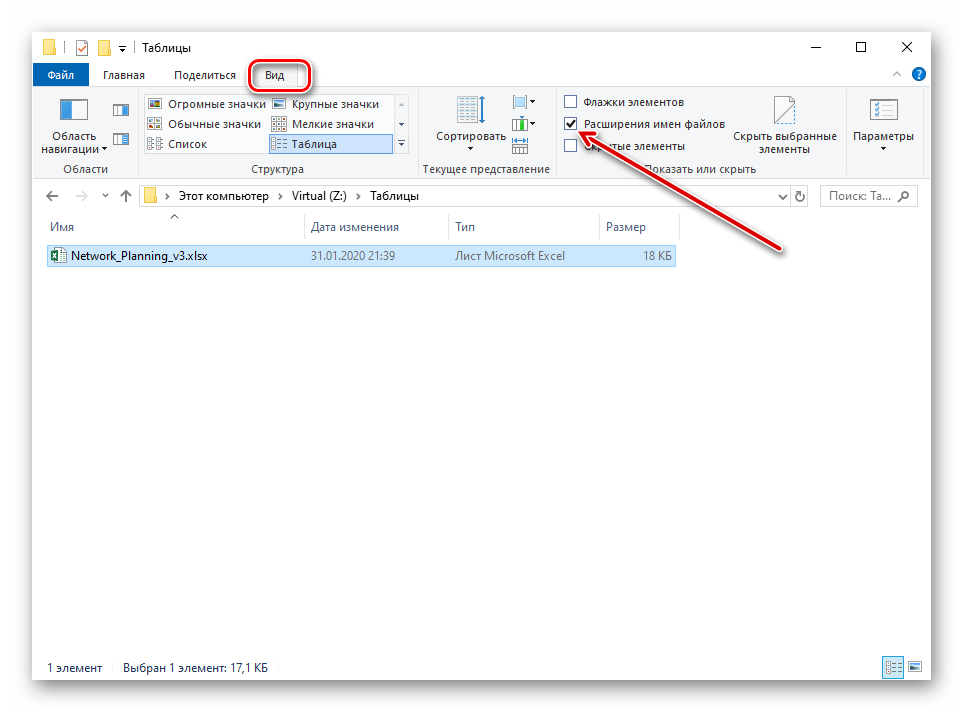This screenshot has width=963, height=712.
Task: Click the New folder quick access icon
Action: click(x=104, y=47)
